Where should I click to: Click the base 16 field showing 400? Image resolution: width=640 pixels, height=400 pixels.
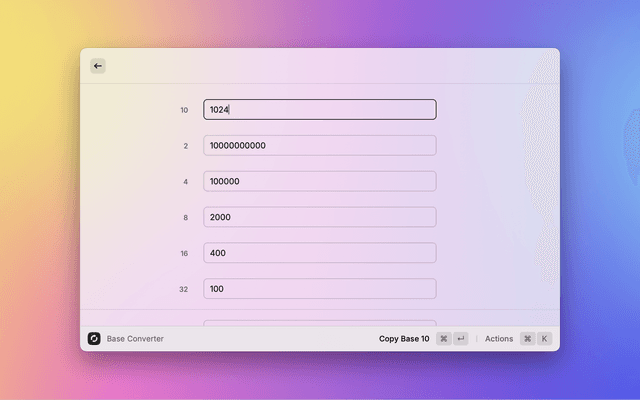click(320, 253)
